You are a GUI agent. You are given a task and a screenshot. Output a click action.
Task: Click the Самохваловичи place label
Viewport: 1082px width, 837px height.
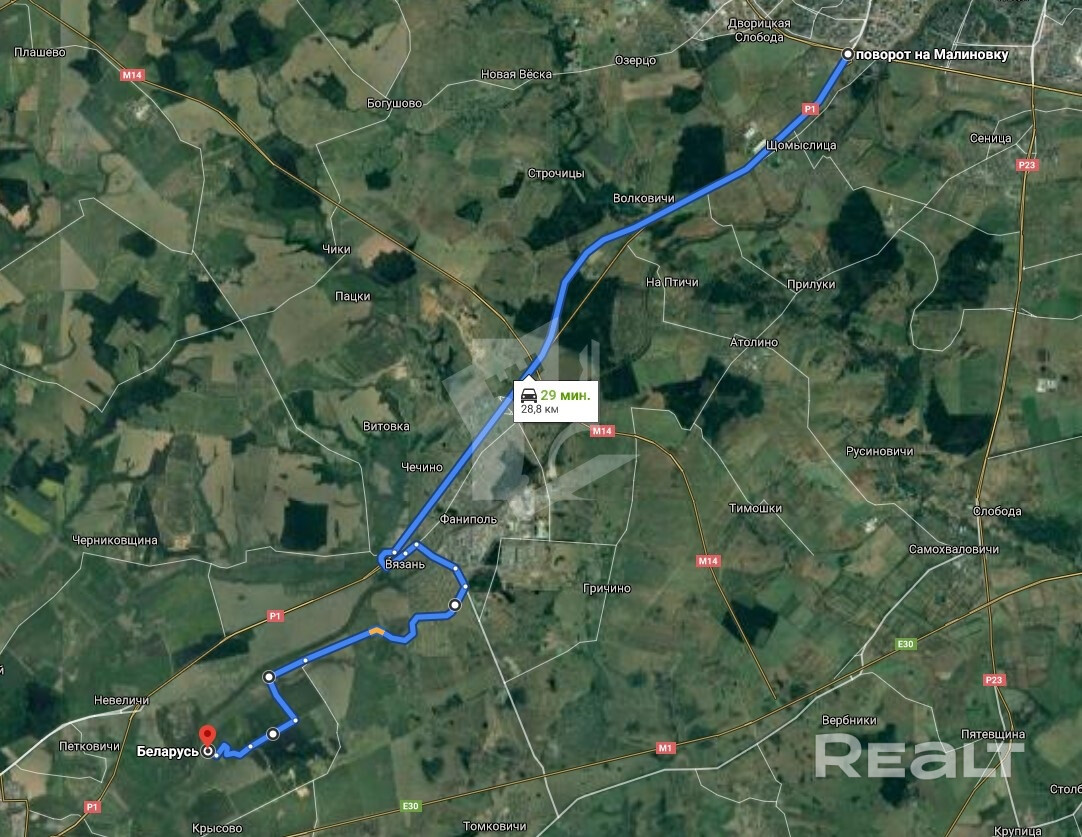click(954, 549)
